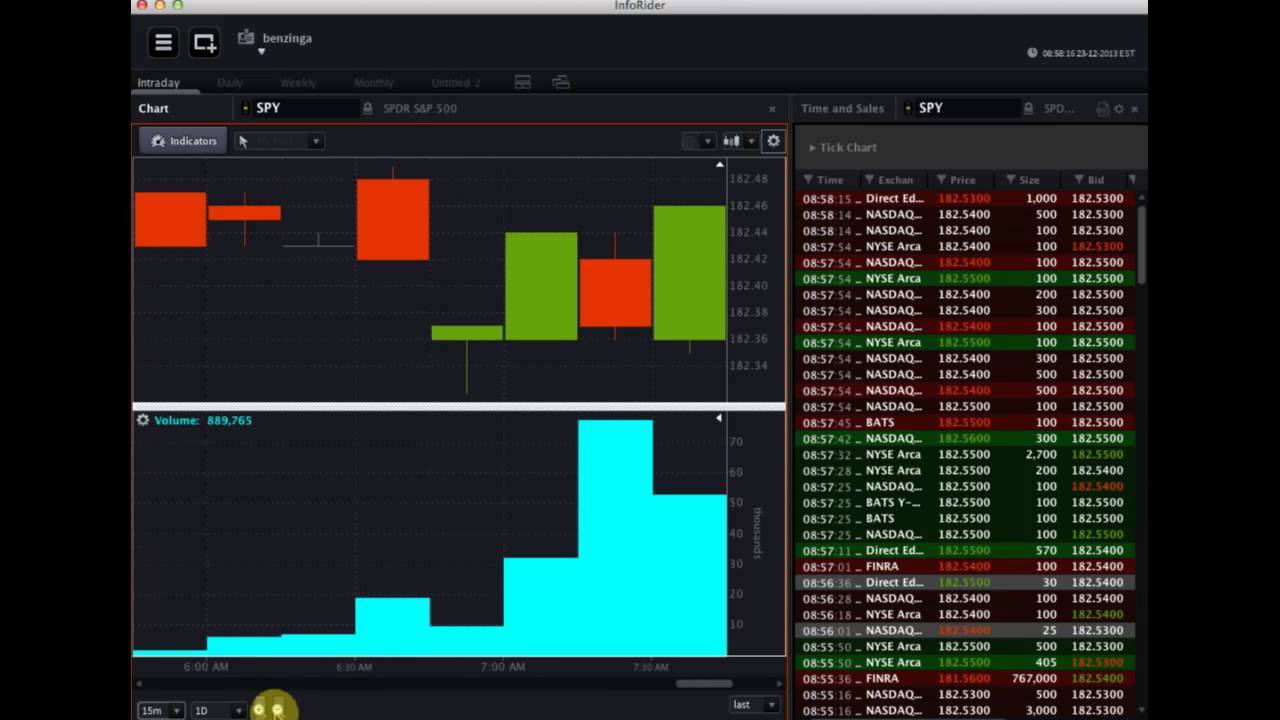Screen dimensions: 1280x720
Task: Click the chart horizontal scrollbar thumb
Action: [704, 684]
